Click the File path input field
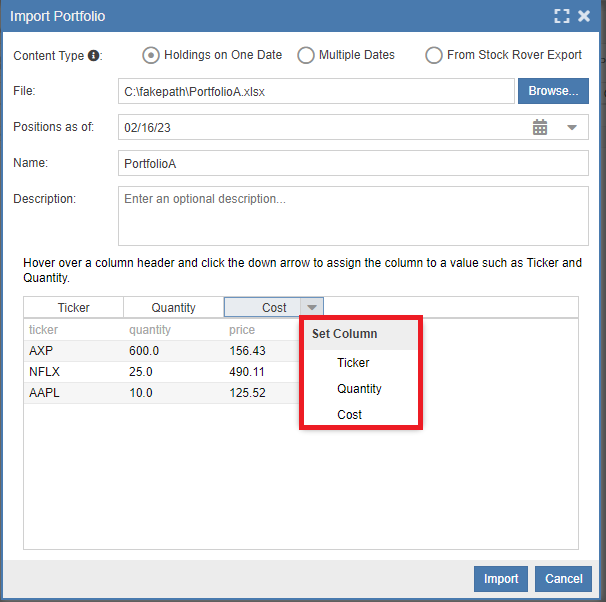The width and height of the screenshot is (606, 602). pos(315,91)
